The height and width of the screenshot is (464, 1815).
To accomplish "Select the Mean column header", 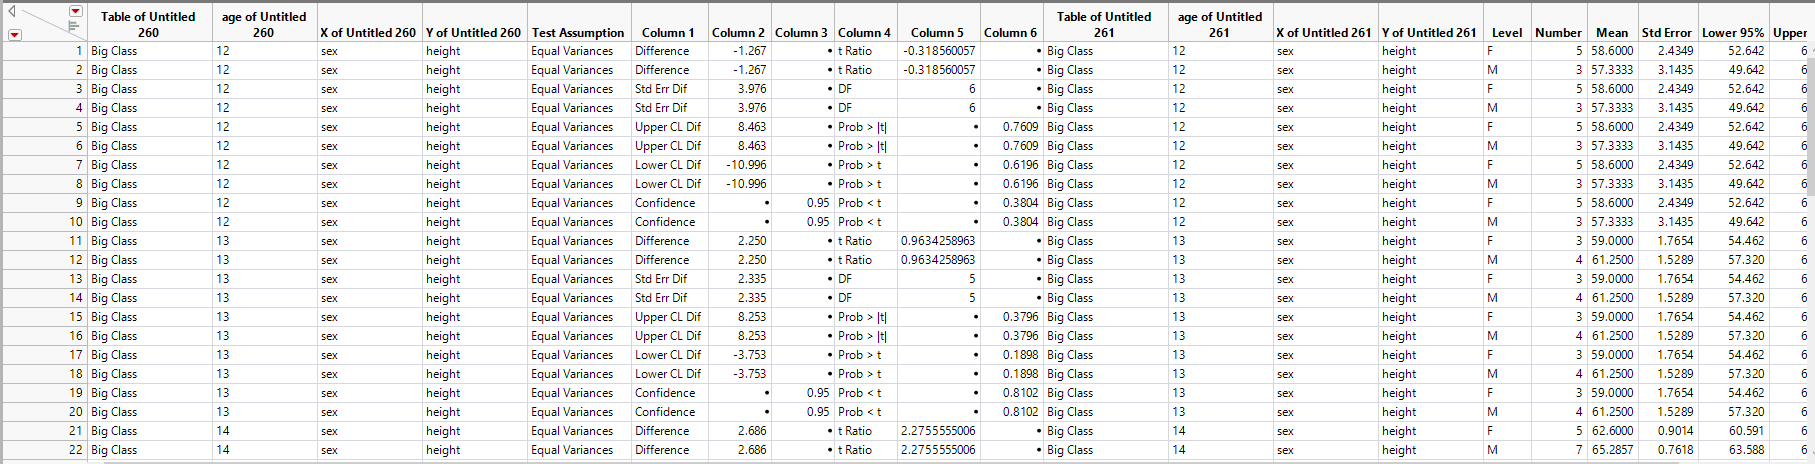I will point(1611,33).
